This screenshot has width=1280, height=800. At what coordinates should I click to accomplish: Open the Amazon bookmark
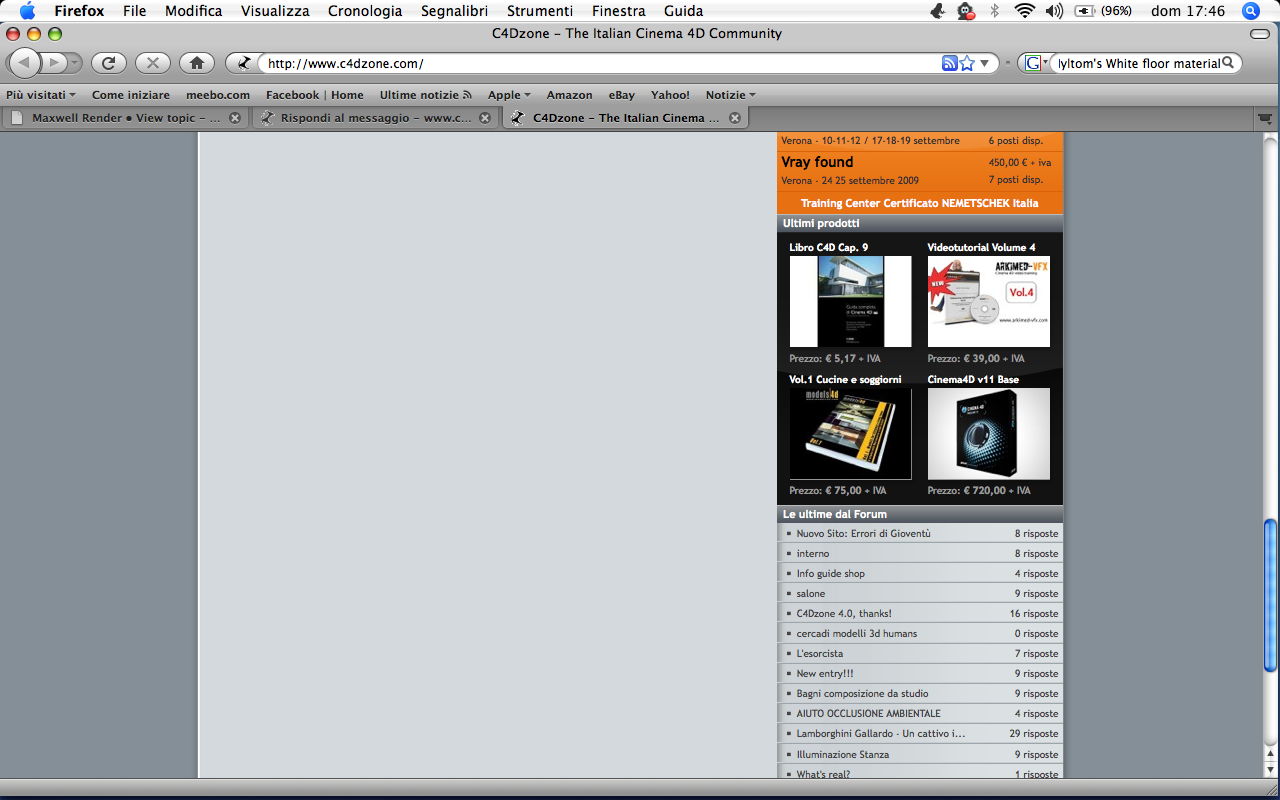[570, 95]
